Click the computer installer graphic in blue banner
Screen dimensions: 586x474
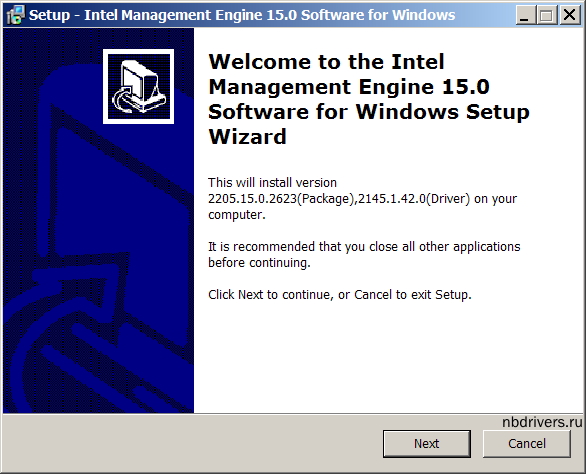(138, 86)
